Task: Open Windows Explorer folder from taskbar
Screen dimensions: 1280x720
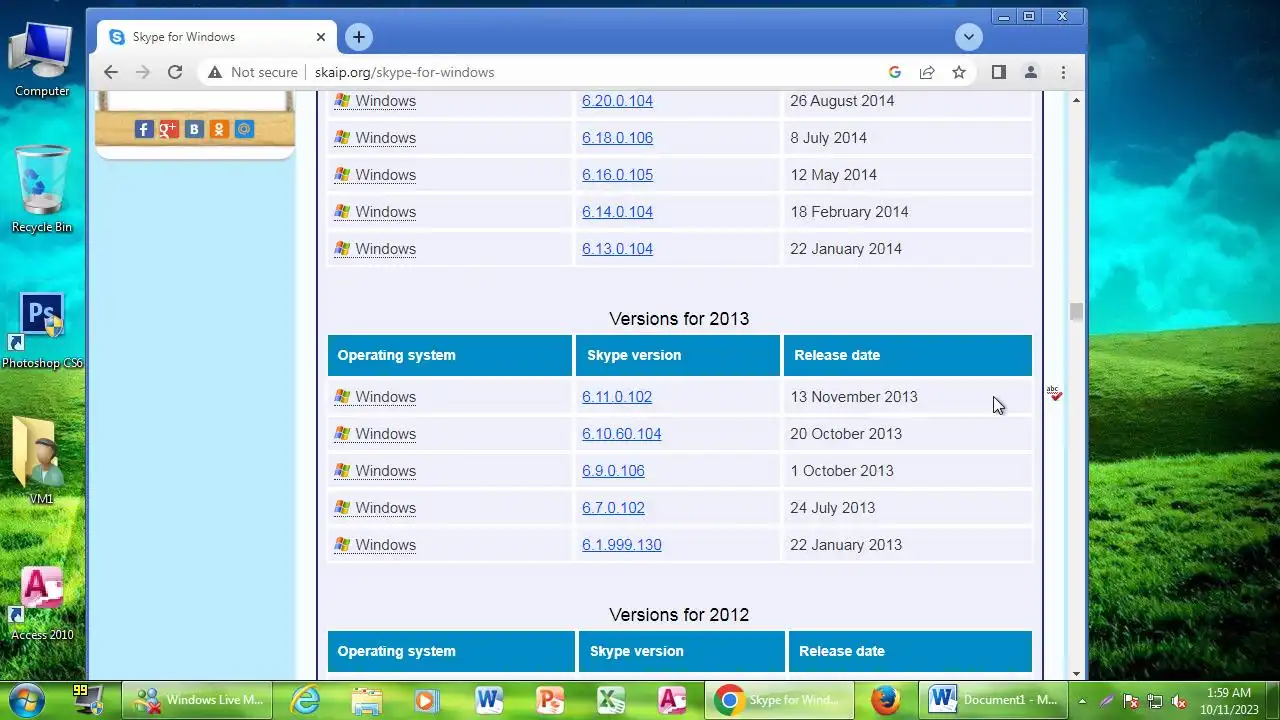Action: coord(366,700)
